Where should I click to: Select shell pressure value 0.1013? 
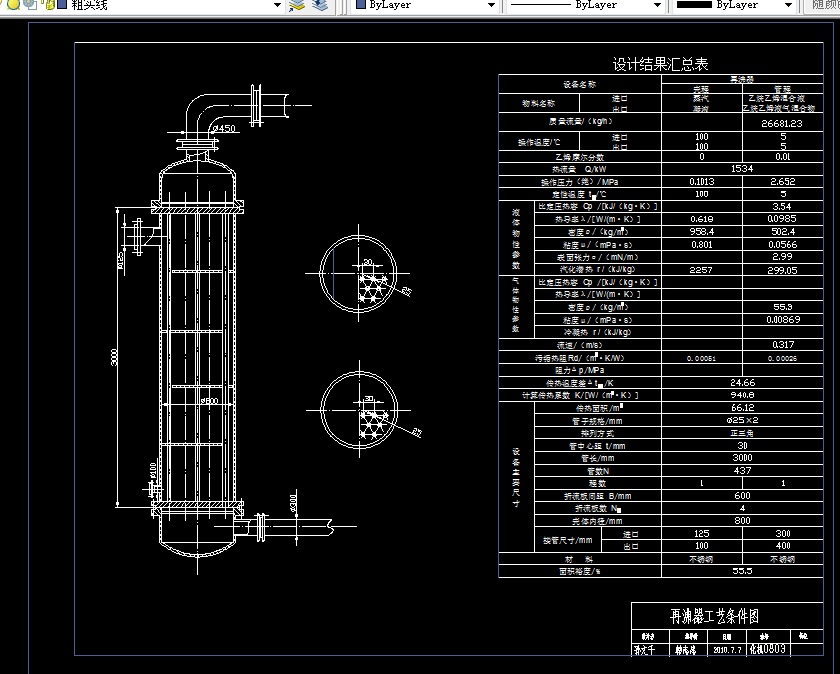click(x=702, y=182)
